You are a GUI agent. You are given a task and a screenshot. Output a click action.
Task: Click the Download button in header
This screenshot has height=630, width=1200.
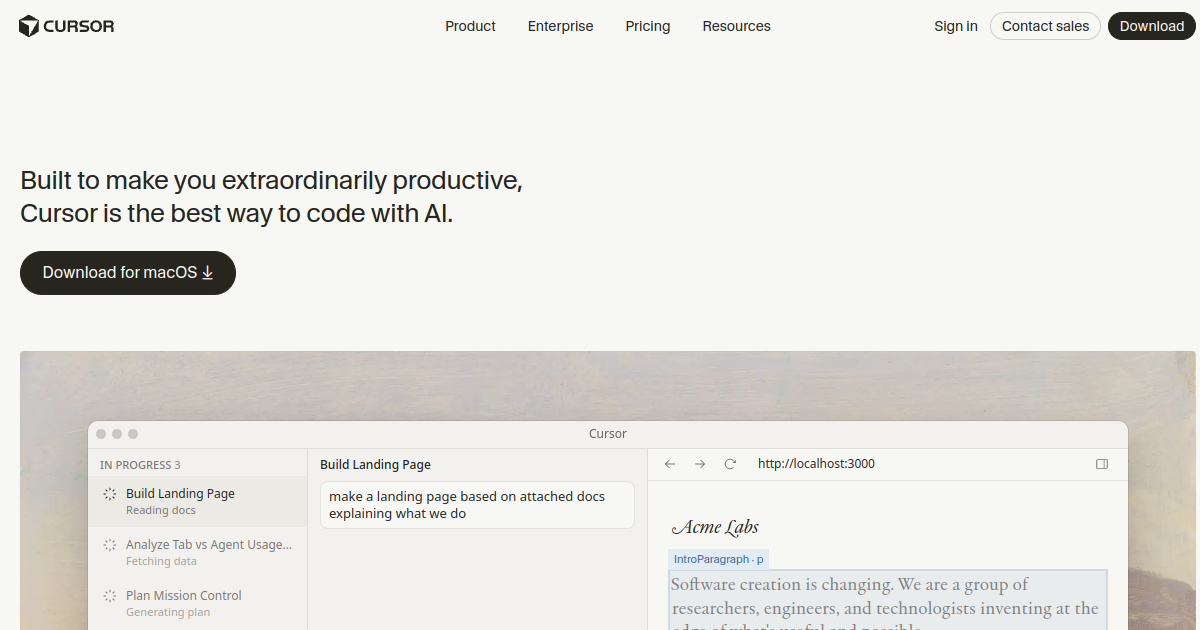click(x=1151, y=26)
